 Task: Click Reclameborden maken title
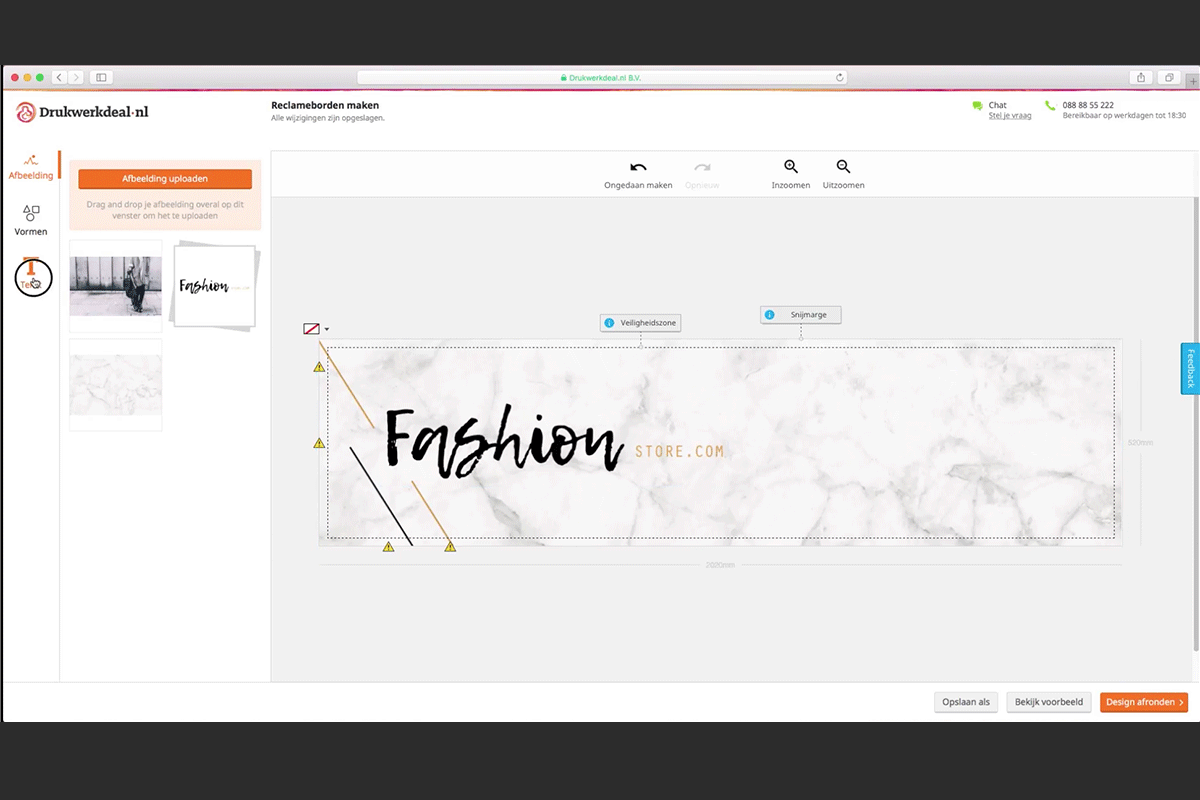click(x=325, y=105)
